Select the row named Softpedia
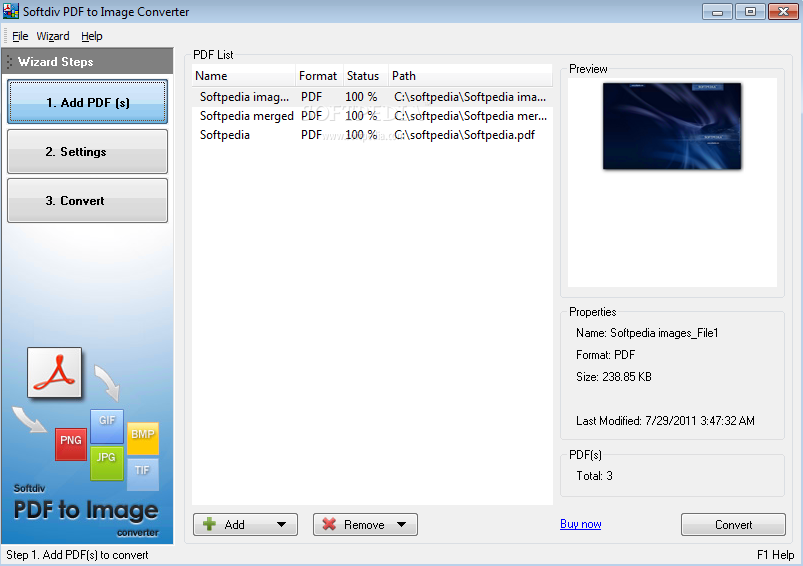The height and width of the screenshot is (566, 803). pyautogui.click(x=372, y=135)
